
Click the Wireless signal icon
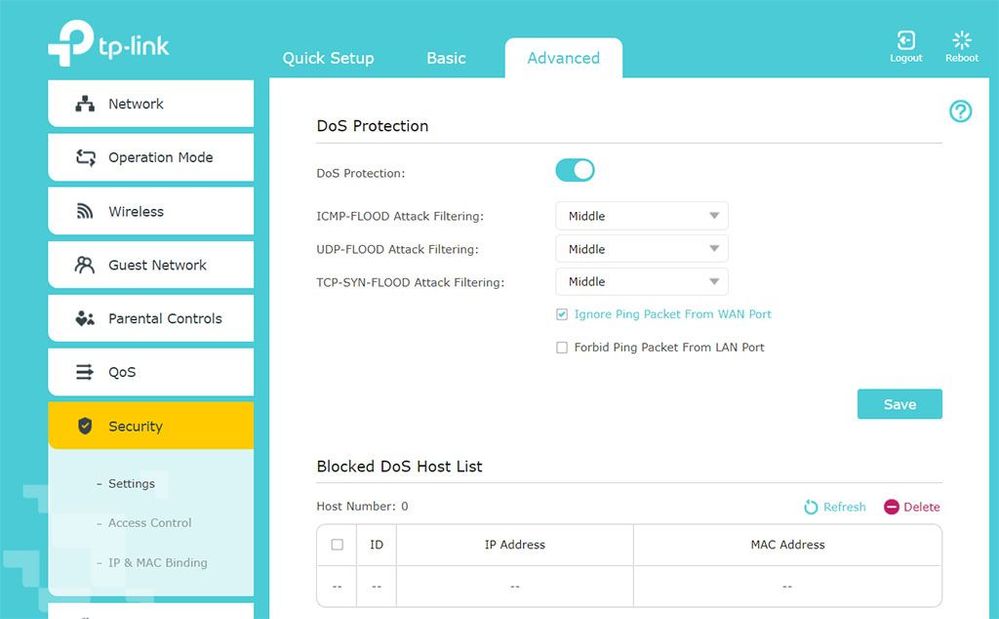point(85,211)
